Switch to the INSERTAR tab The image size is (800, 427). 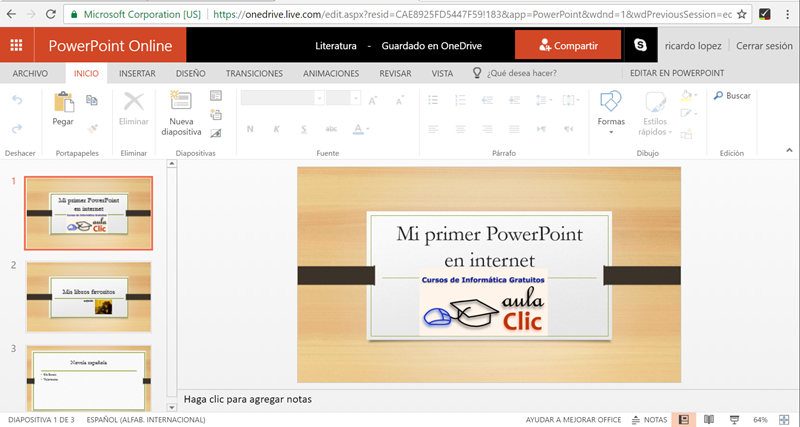[137, 73]
